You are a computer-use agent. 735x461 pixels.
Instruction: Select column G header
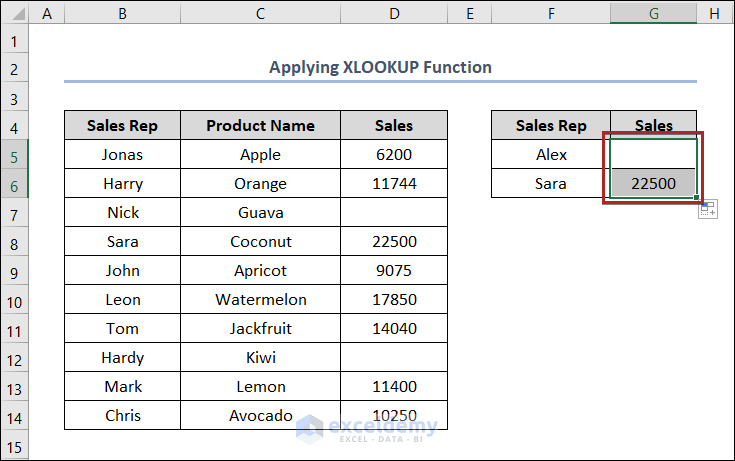pyautogui.click(x=653, y=13)
